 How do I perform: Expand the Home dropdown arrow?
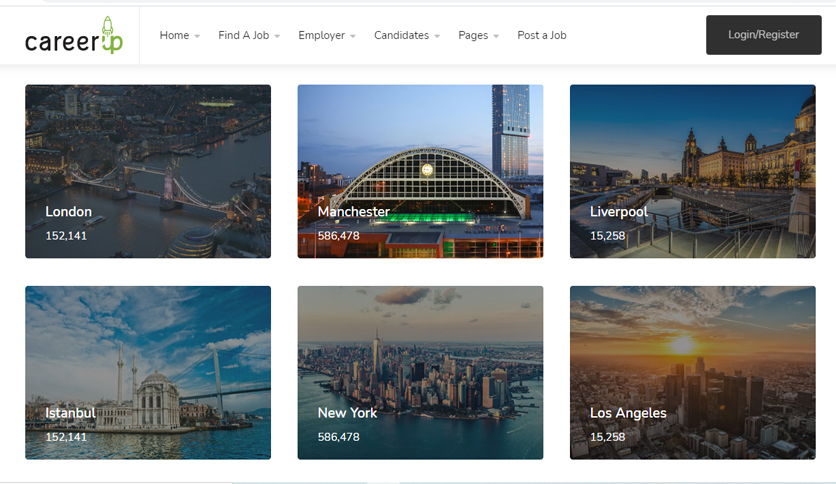197,36
